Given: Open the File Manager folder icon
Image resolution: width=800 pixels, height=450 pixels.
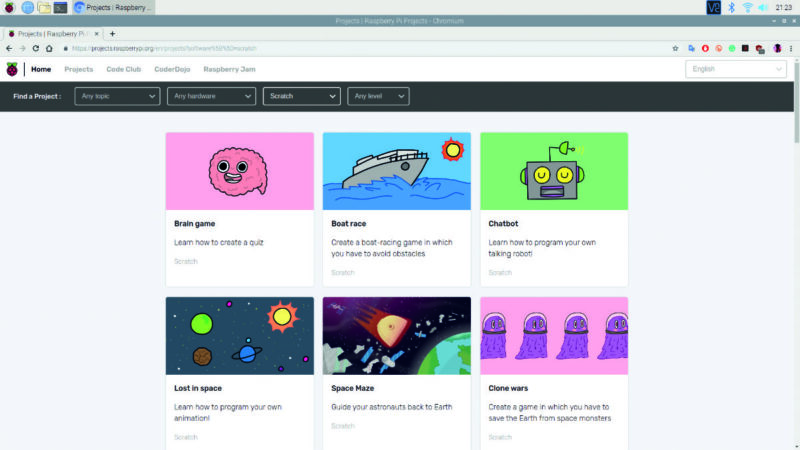Looking at the screenshot, I should [44, 7].
